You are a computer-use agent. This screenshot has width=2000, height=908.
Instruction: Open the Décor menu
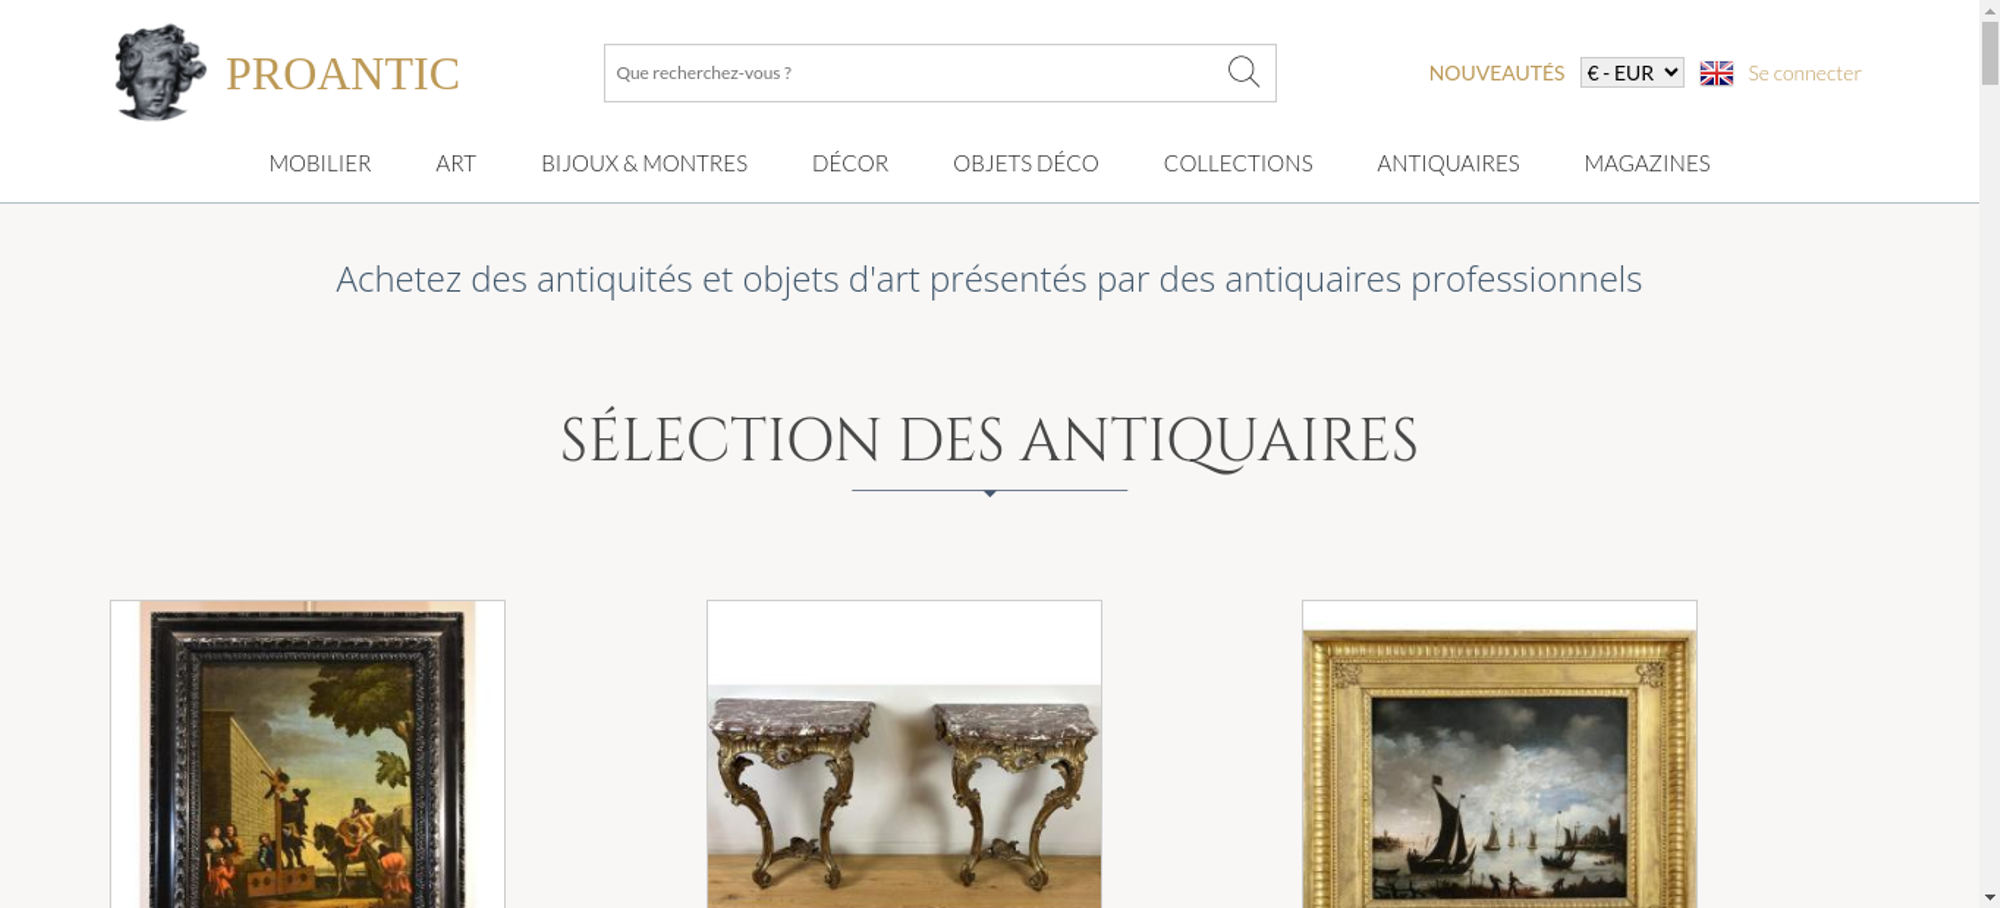[850, 163]
